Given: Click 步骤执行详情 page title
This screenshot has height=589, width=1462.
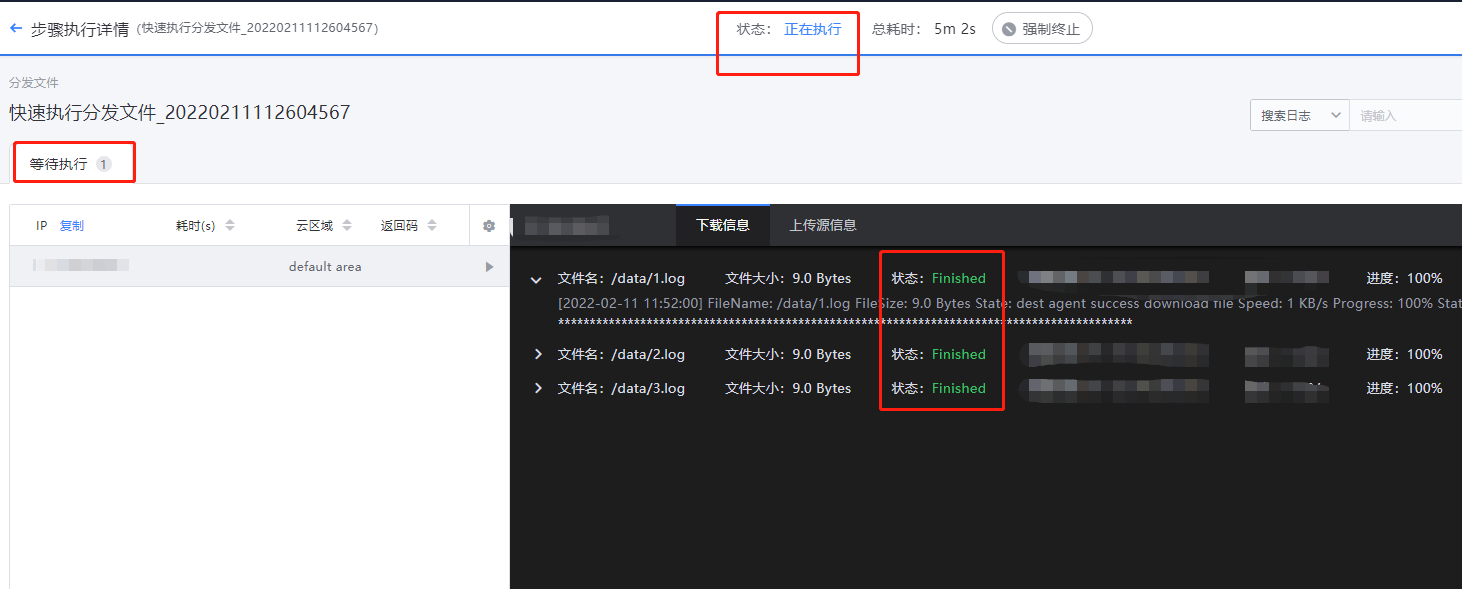Looking at the screenshot, I should coord(80,29).
